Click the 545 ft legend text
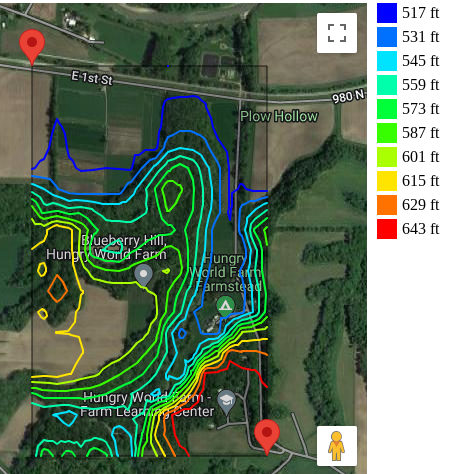451x474 pixels. 420,61
